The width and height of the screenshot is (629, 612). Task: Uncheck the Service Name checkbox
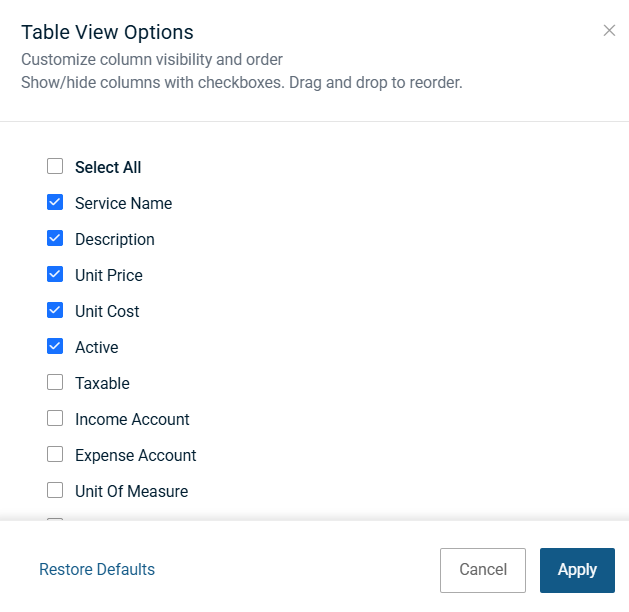(x=55, y=203)
